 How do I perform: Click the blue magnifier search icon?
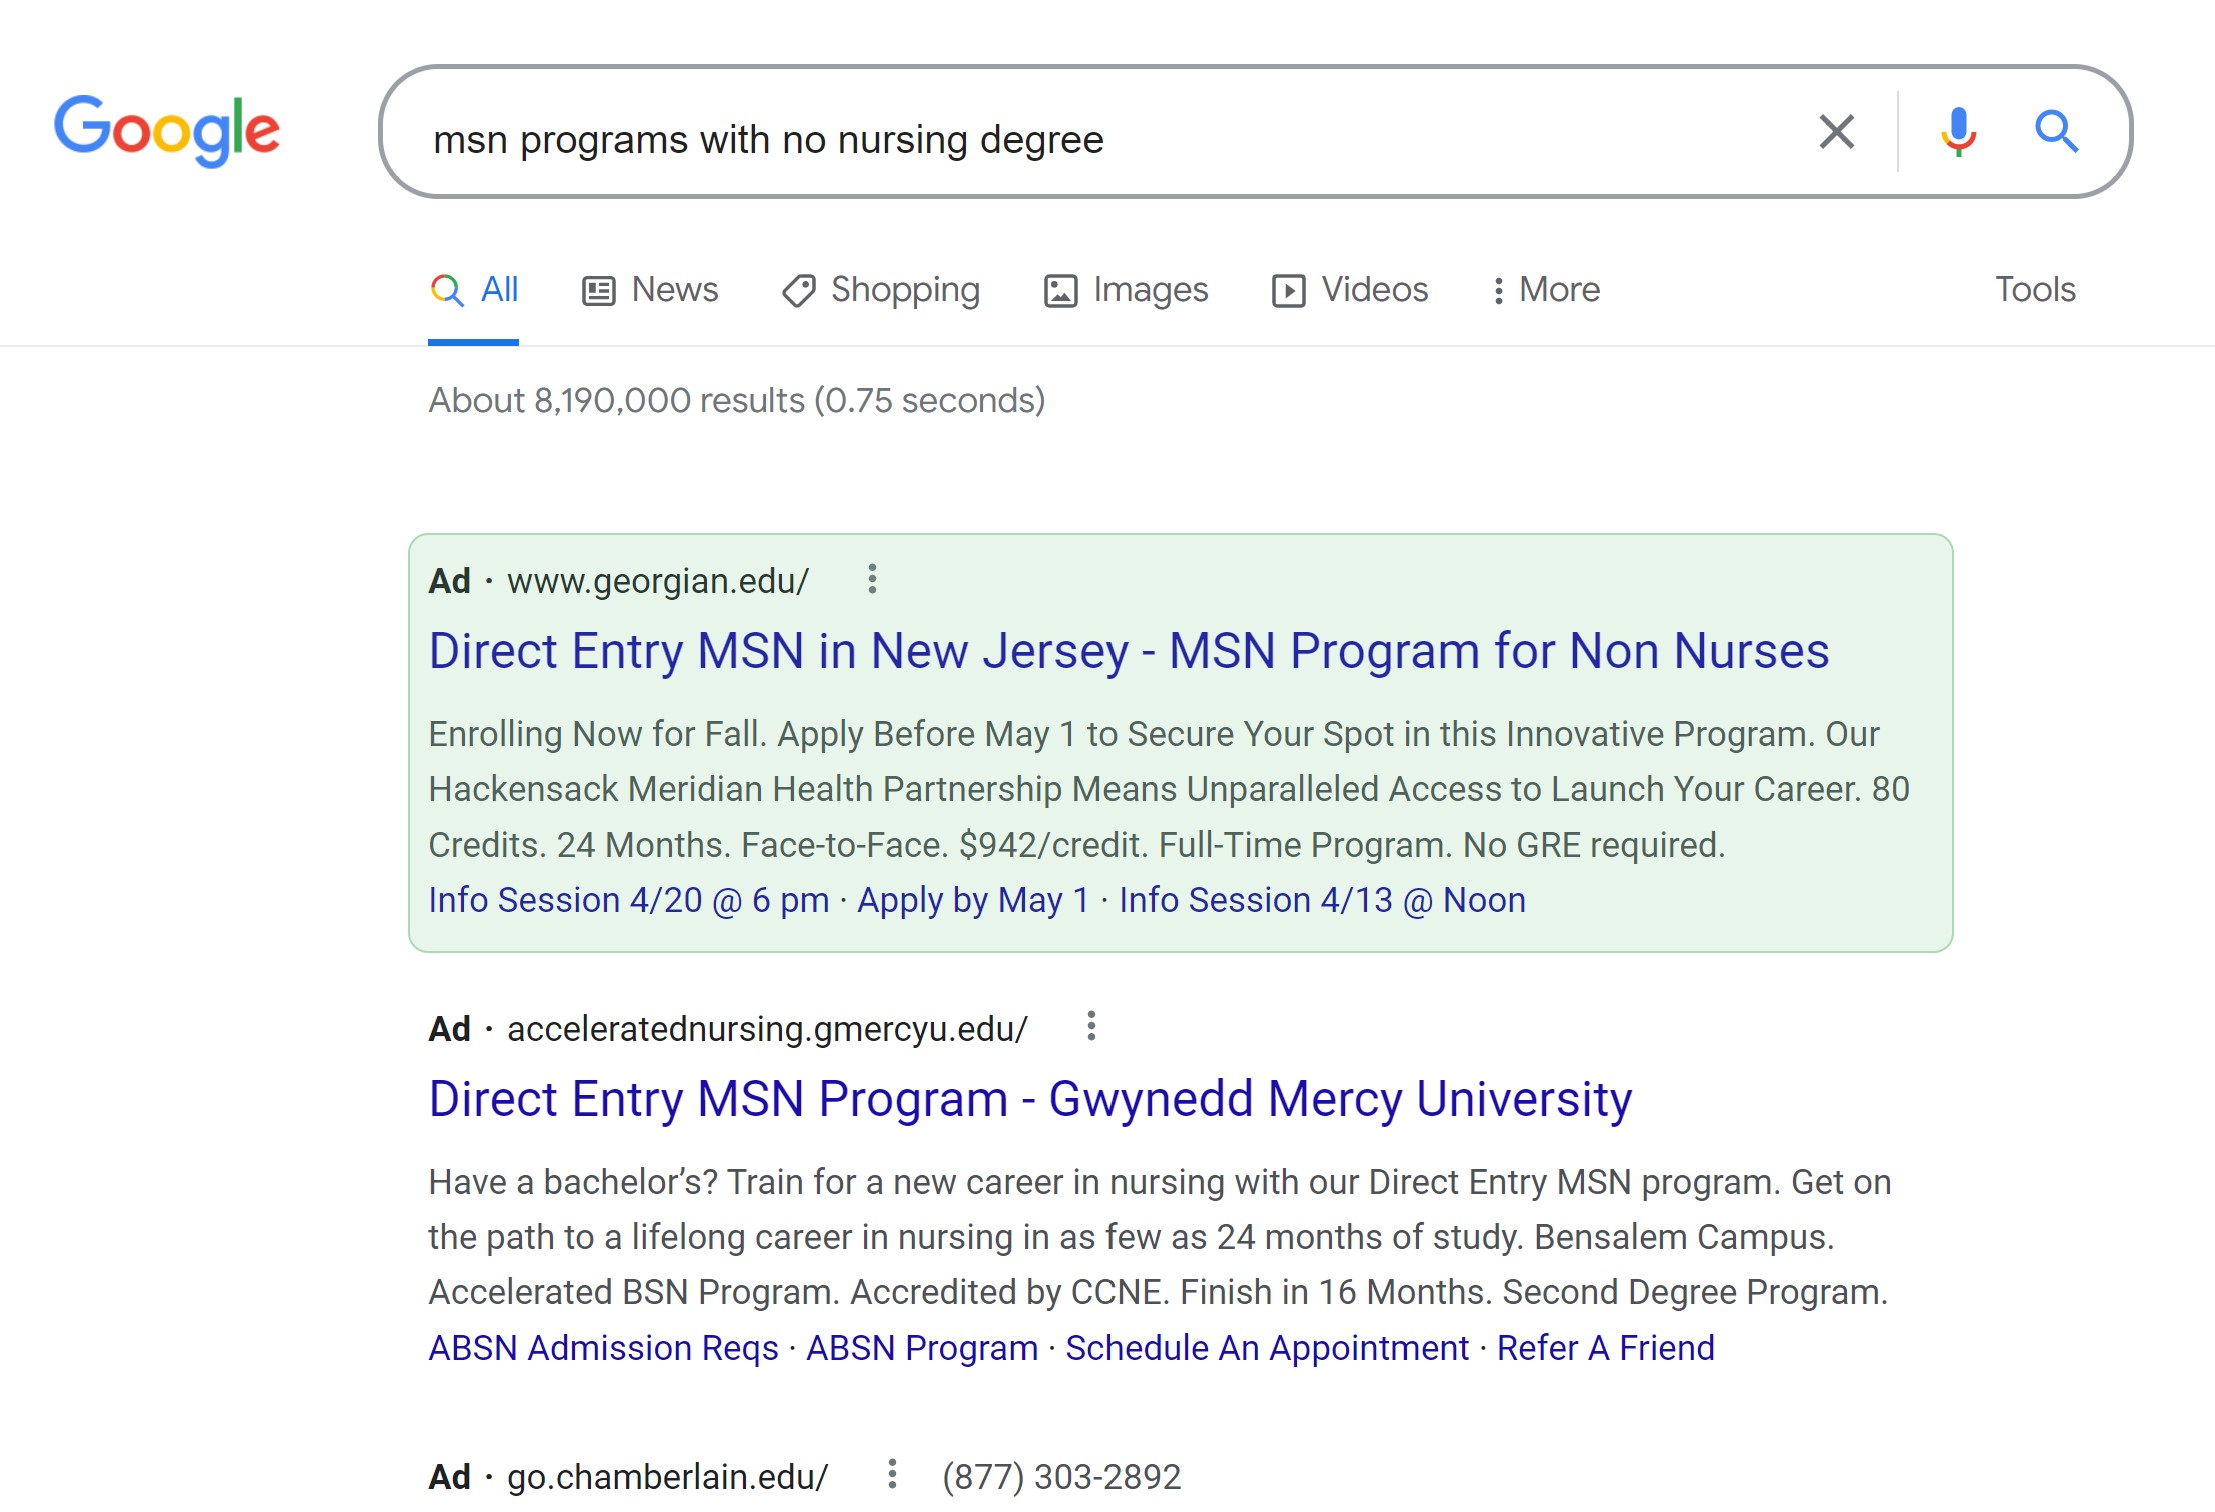point(2056,132)
